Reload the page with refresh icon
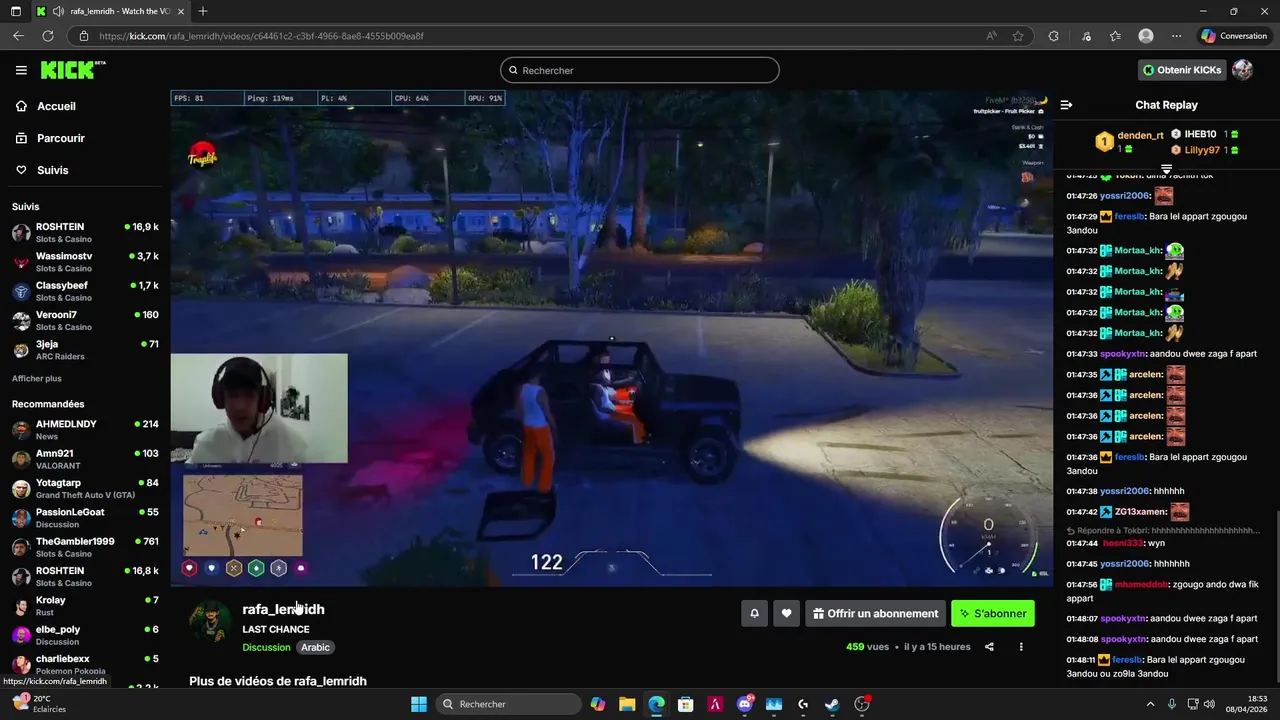Screen dimensions: 1280x720 coord(47,36)
